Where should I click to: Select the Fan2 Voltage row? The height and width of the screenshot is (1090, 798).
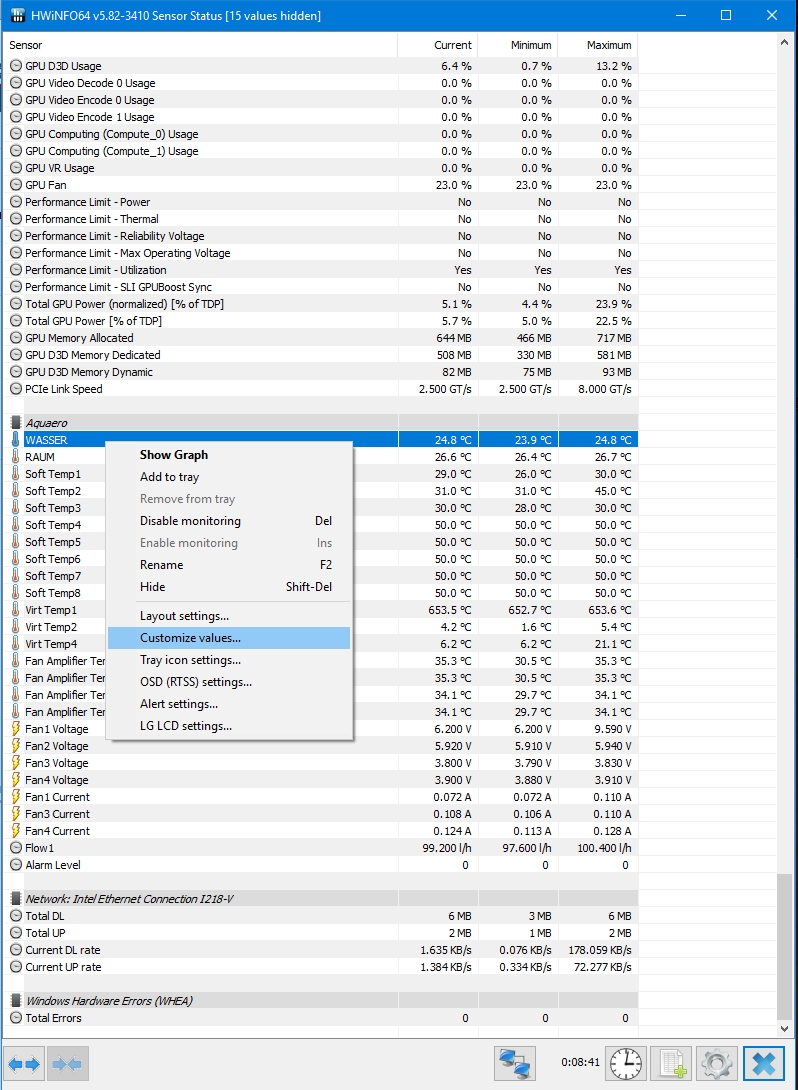320,746
